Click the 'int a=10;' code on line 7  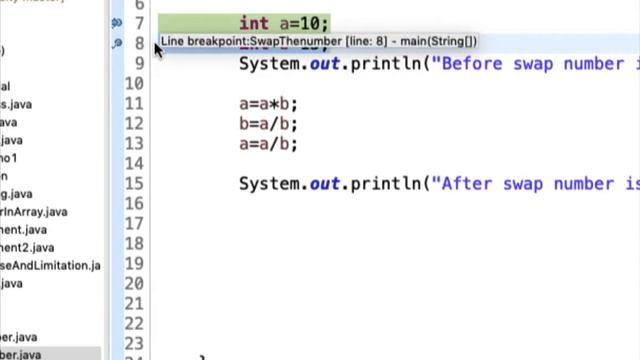(x=284, y=23)
